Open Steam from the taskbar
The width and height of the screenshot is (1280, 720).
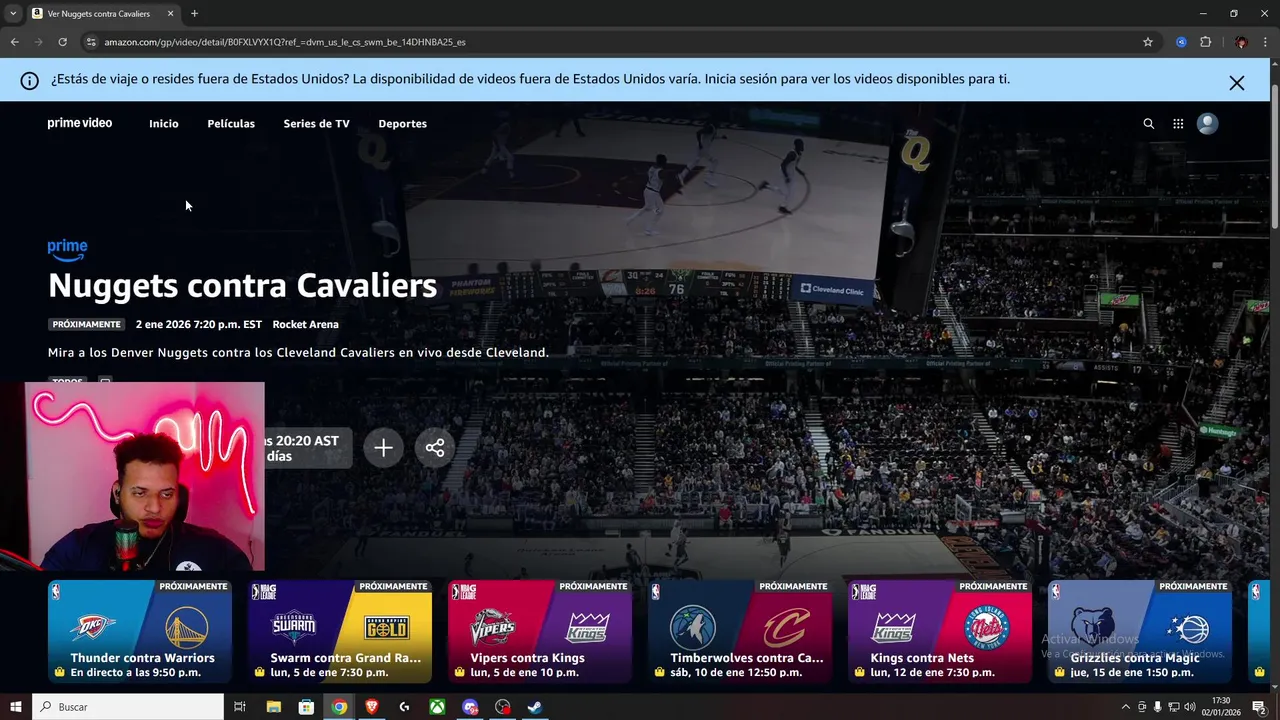535,707
